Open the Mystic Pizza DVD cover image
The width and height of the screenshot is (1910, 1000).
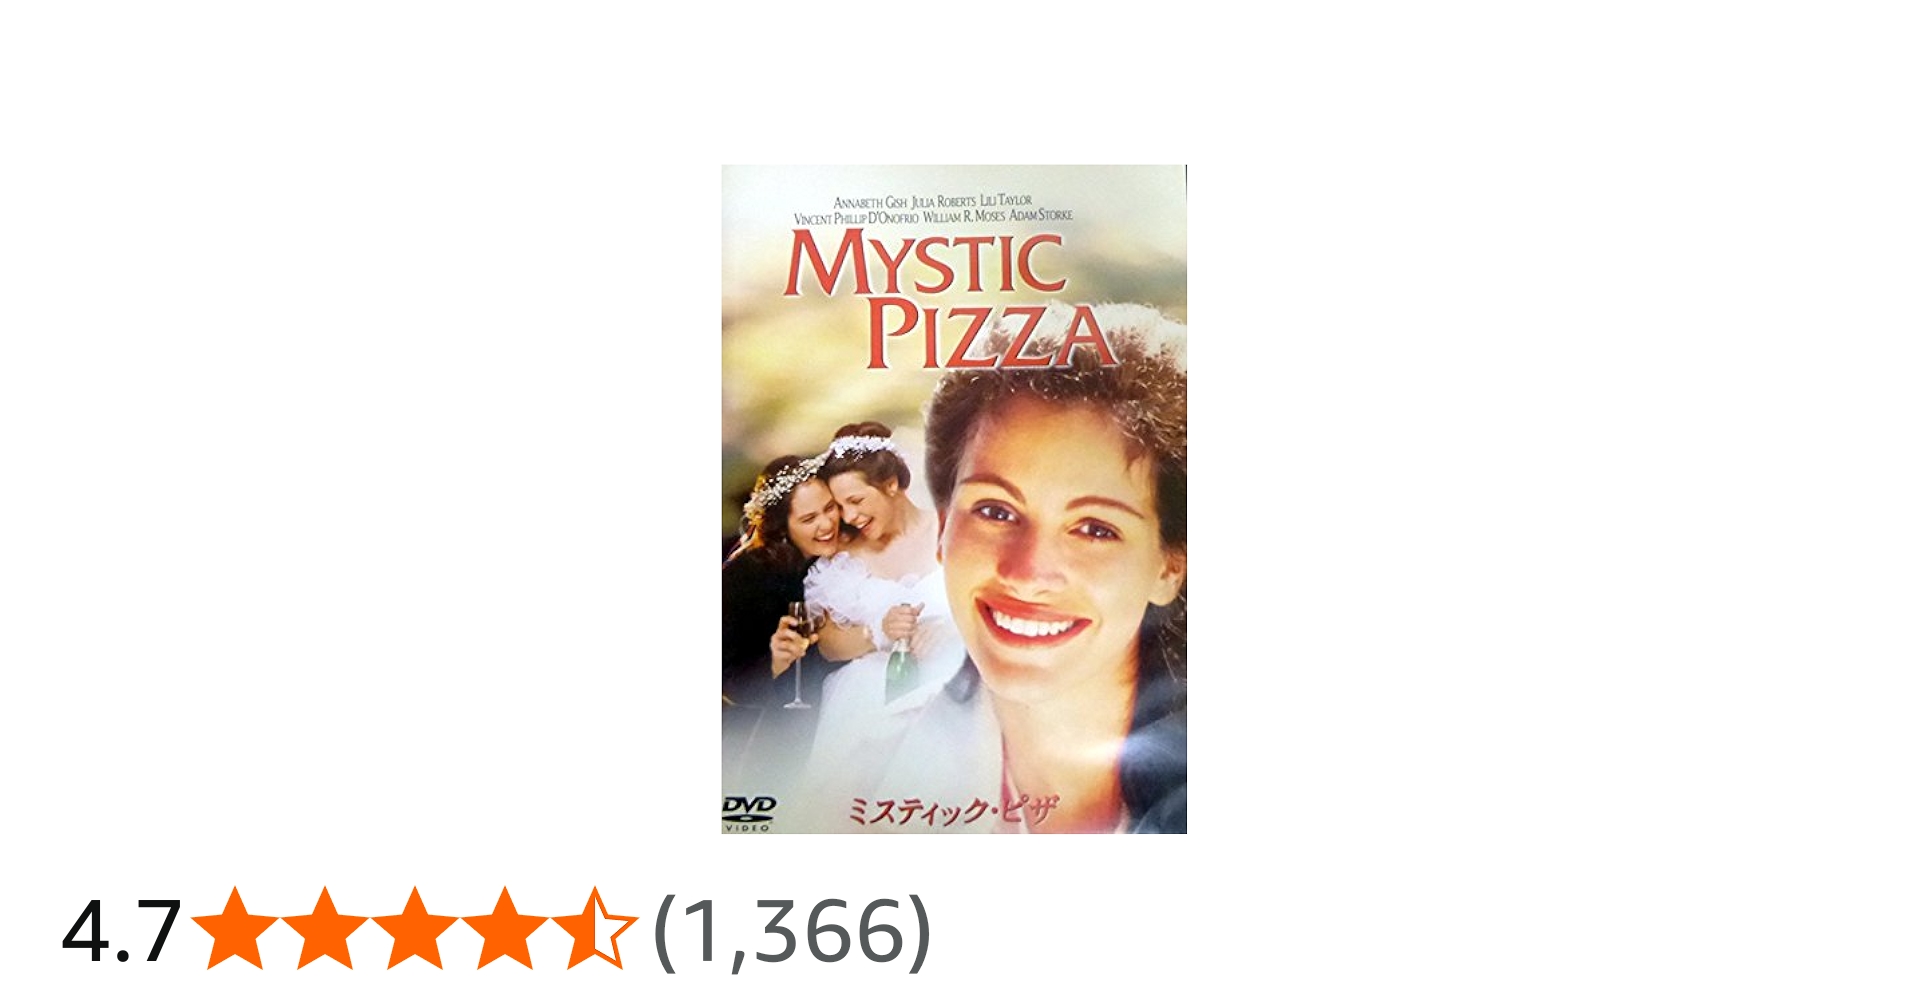point(954,499)
